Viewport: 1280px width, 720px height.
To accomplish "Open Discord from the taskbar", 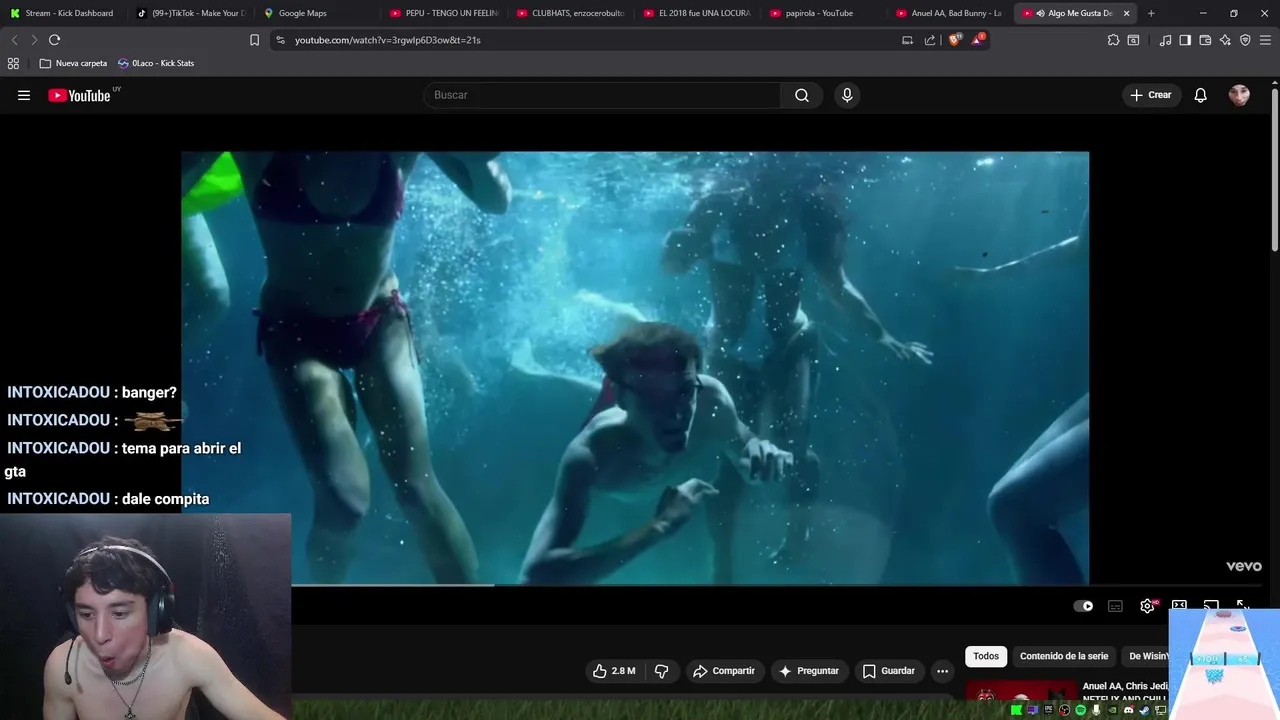I will tap(1129, 710).
